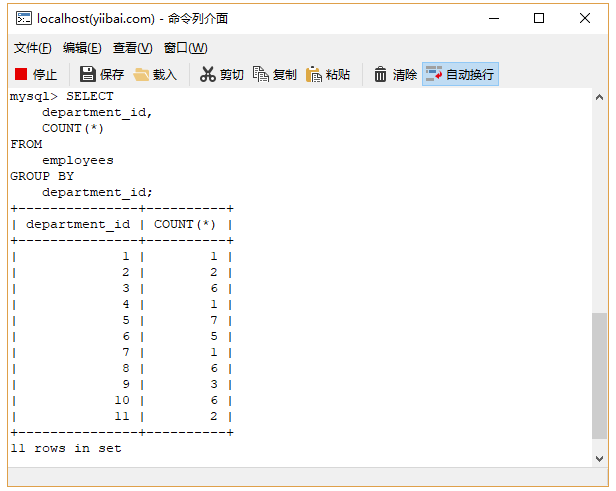
Task: Click the count value 3 for department 9
Action: (x=214, y=384)
